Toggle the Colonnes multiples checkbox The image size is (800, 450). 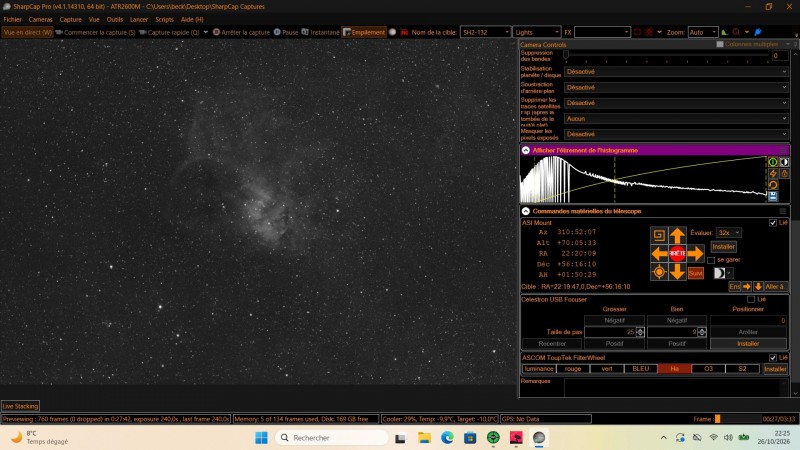[x=720, y=44]
